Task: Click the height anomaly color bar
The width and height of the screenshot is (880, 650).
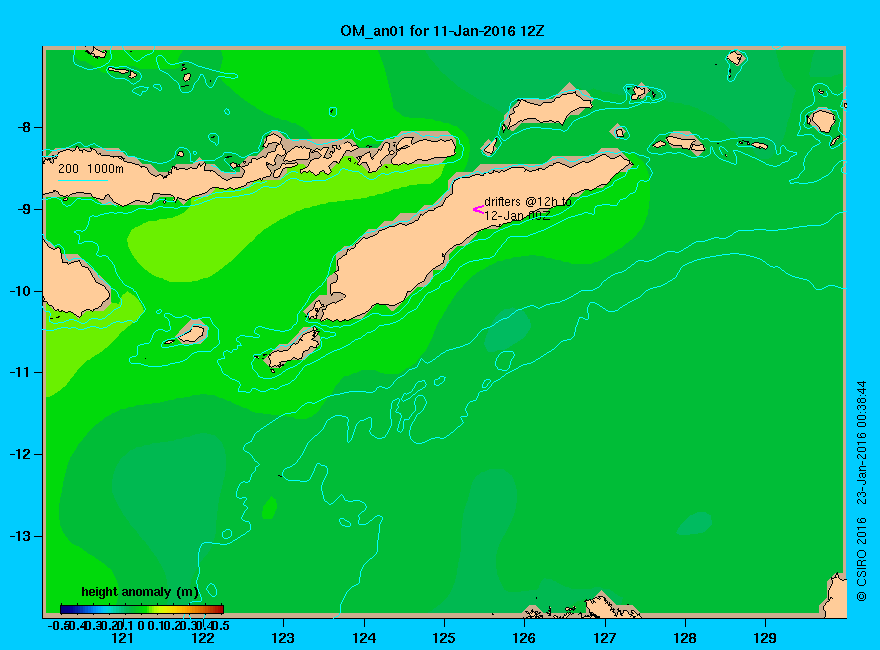Action: (142, 609)
